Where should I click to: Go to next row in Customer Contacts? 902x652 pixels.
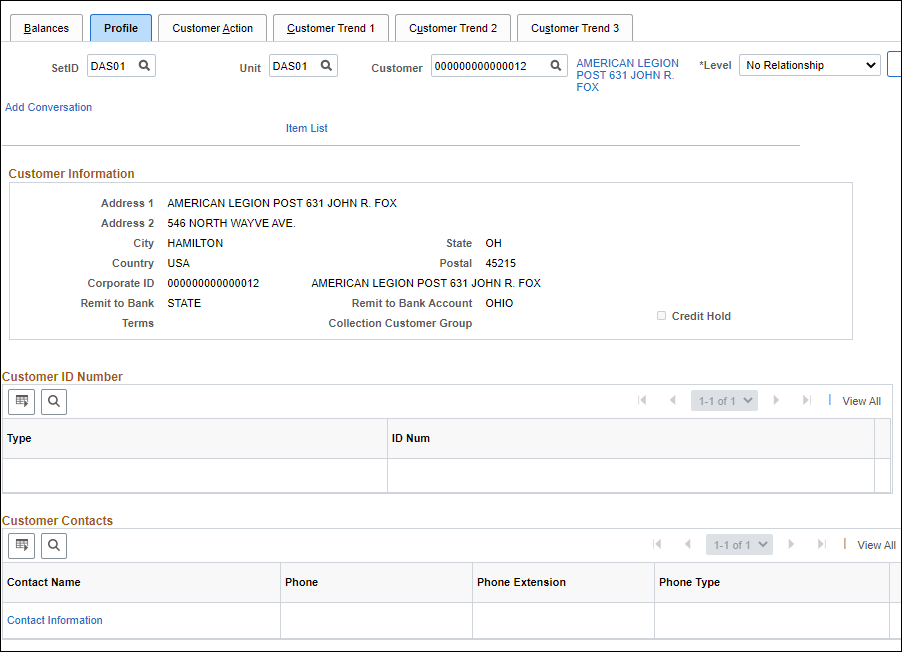pos(791,544)
